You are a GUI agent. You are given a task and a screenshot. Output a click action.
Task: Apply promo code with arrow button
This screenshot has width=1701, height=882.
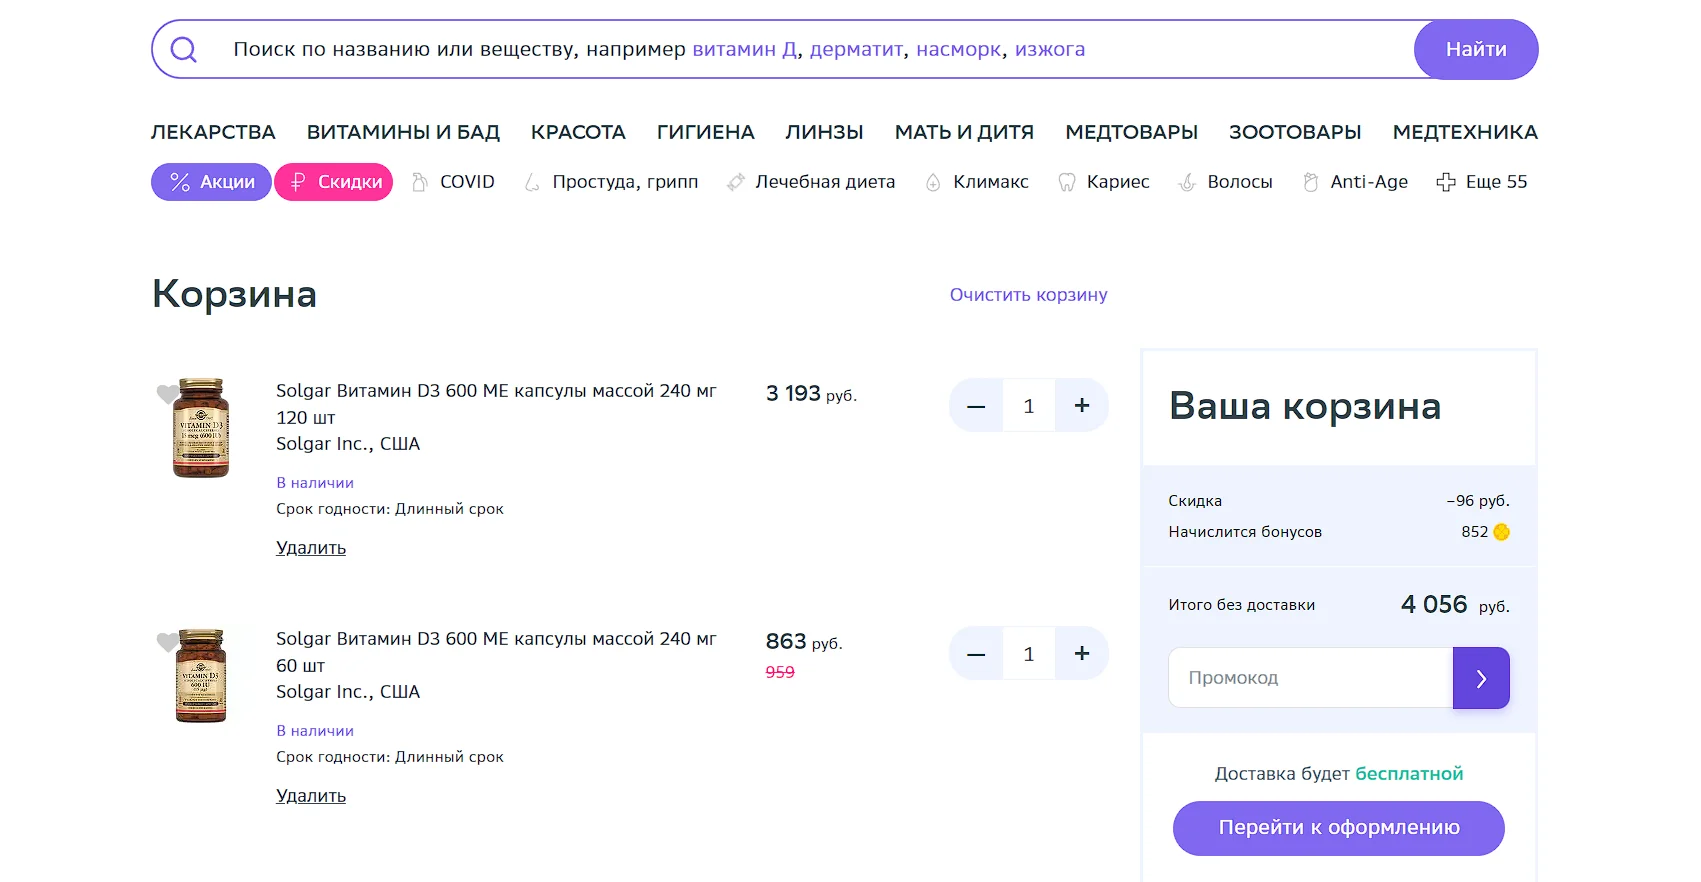click(x=1481, y=678)
